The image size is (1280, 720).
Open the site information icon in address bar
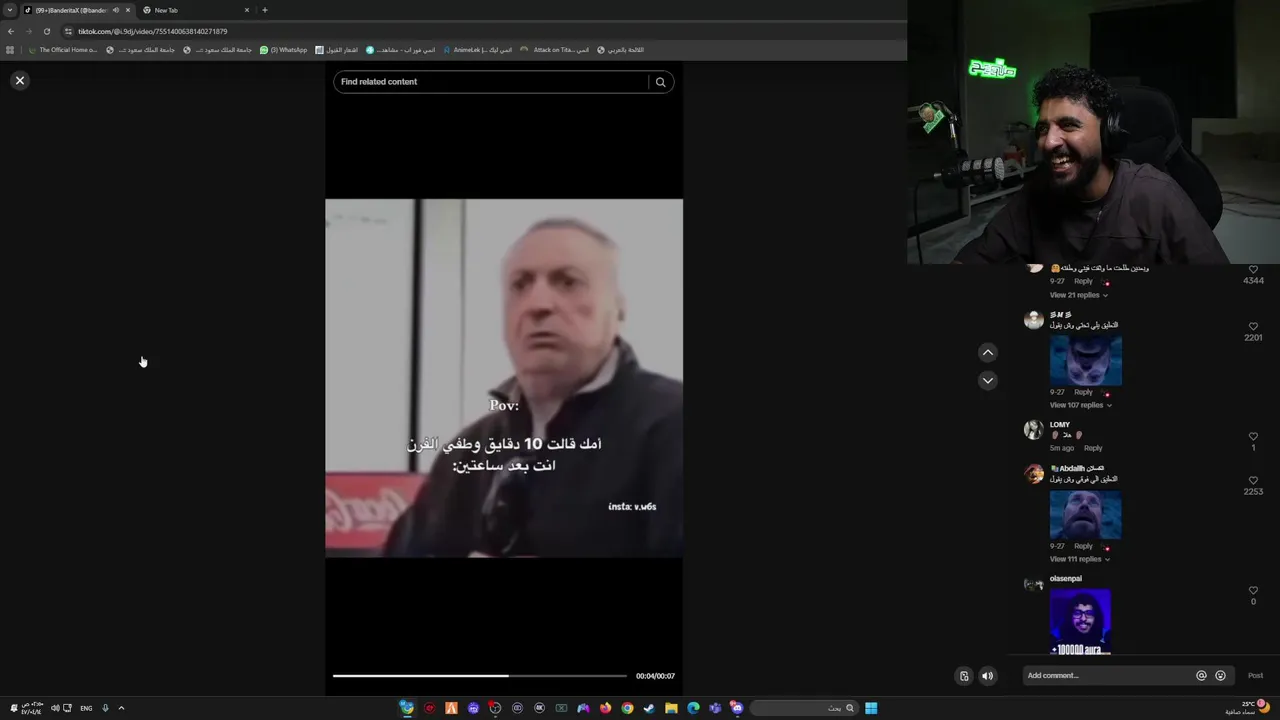pyautogui.click(x=68, y=31)
